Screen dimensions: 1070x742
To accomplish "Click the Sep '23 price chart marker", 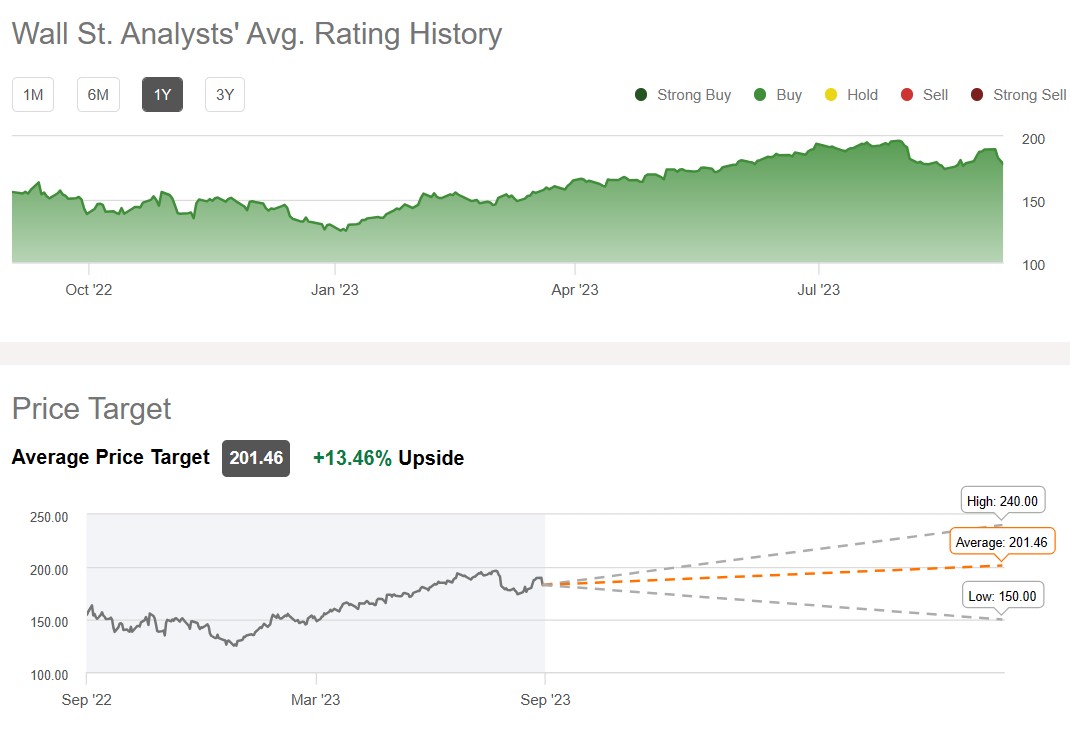I will coord(545,700).
